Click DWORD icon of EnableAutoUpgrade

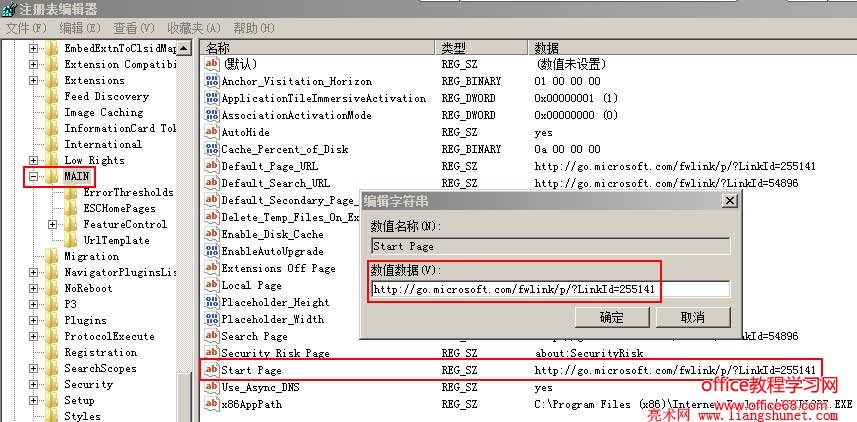212,251
